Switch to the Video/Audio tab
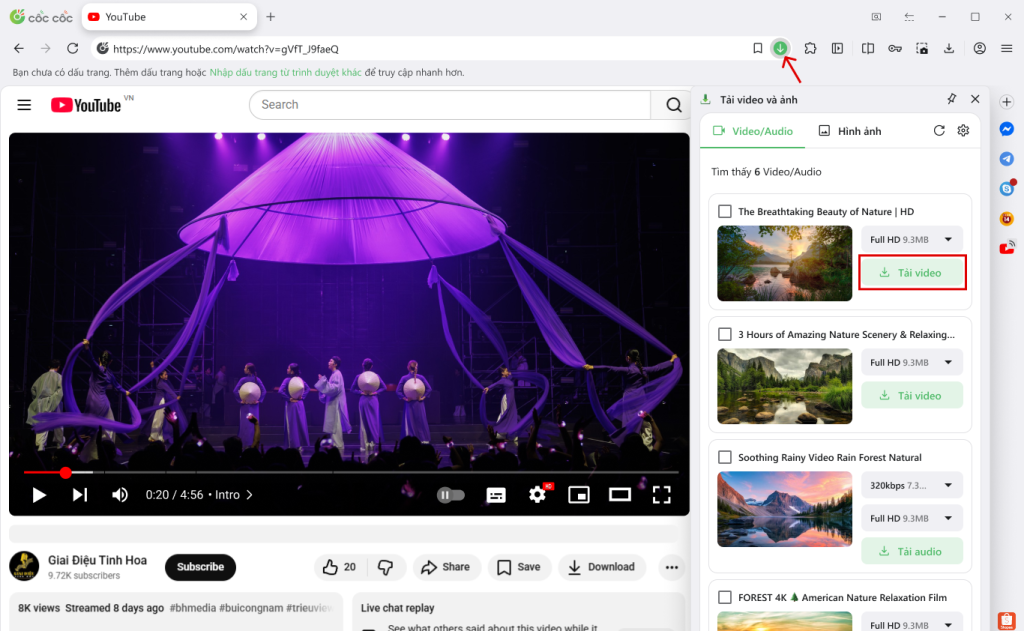Screen dimensions: 1024x631 point(752,131)
